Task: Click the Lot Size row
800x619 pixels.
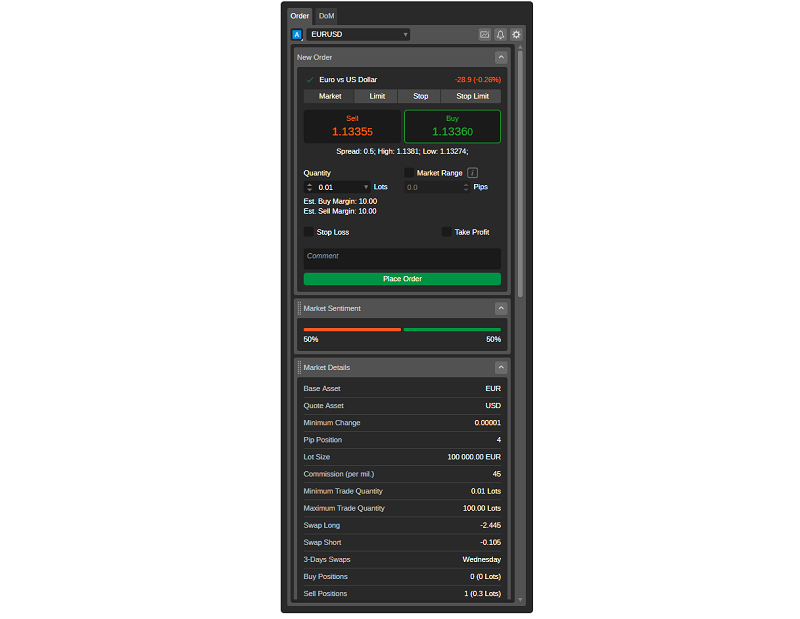Action: coord(402,457)
